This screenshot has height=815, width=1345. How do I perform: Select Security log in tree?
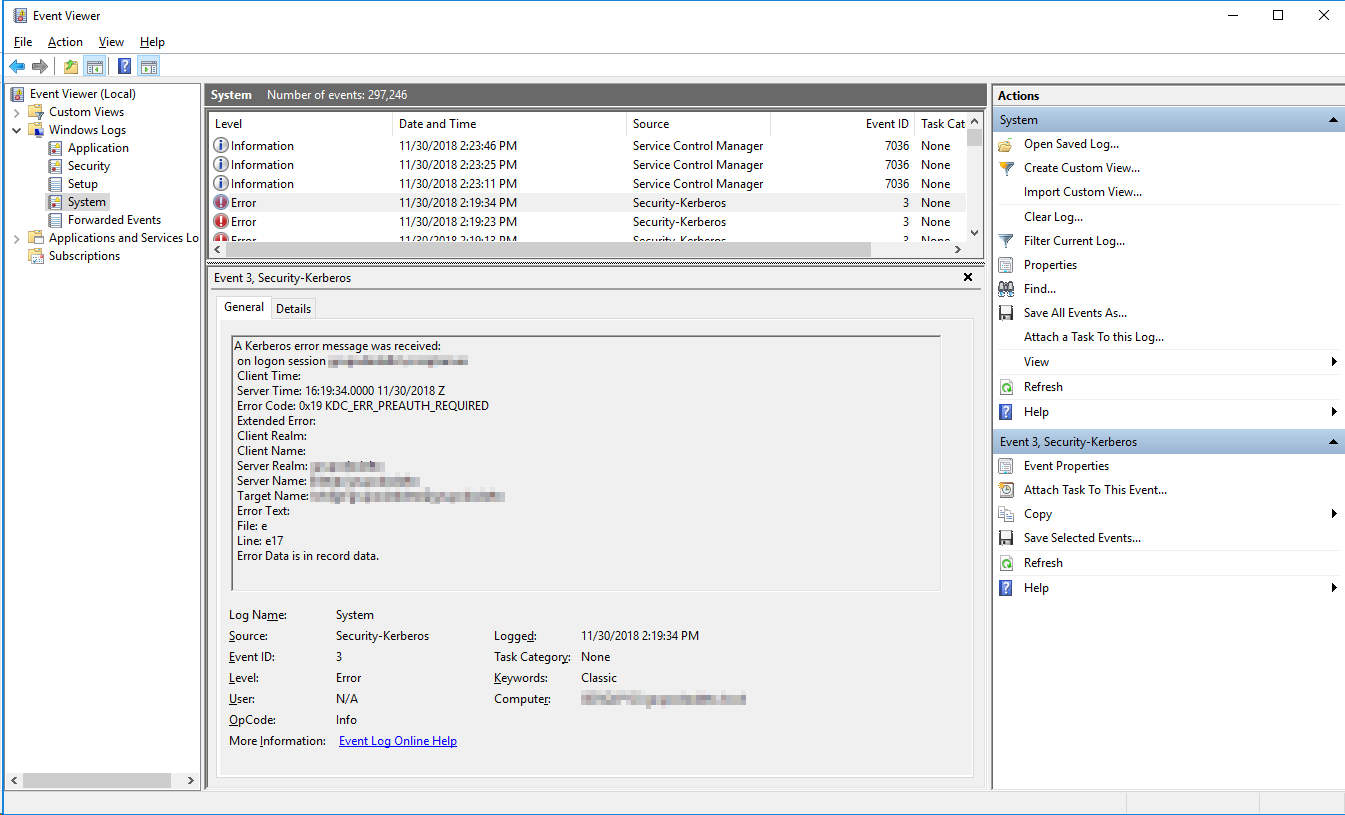tap(88, 166)
